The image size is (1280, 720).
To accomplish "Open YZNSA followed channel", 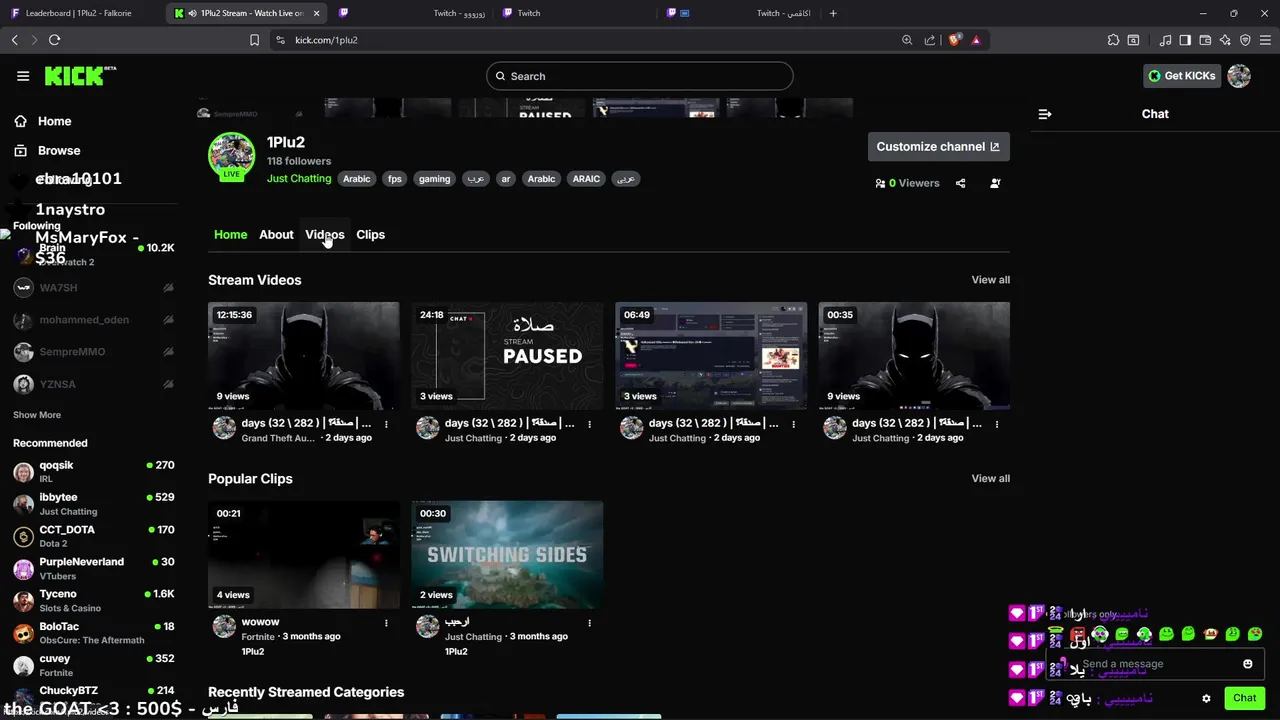I will point(93,384).
